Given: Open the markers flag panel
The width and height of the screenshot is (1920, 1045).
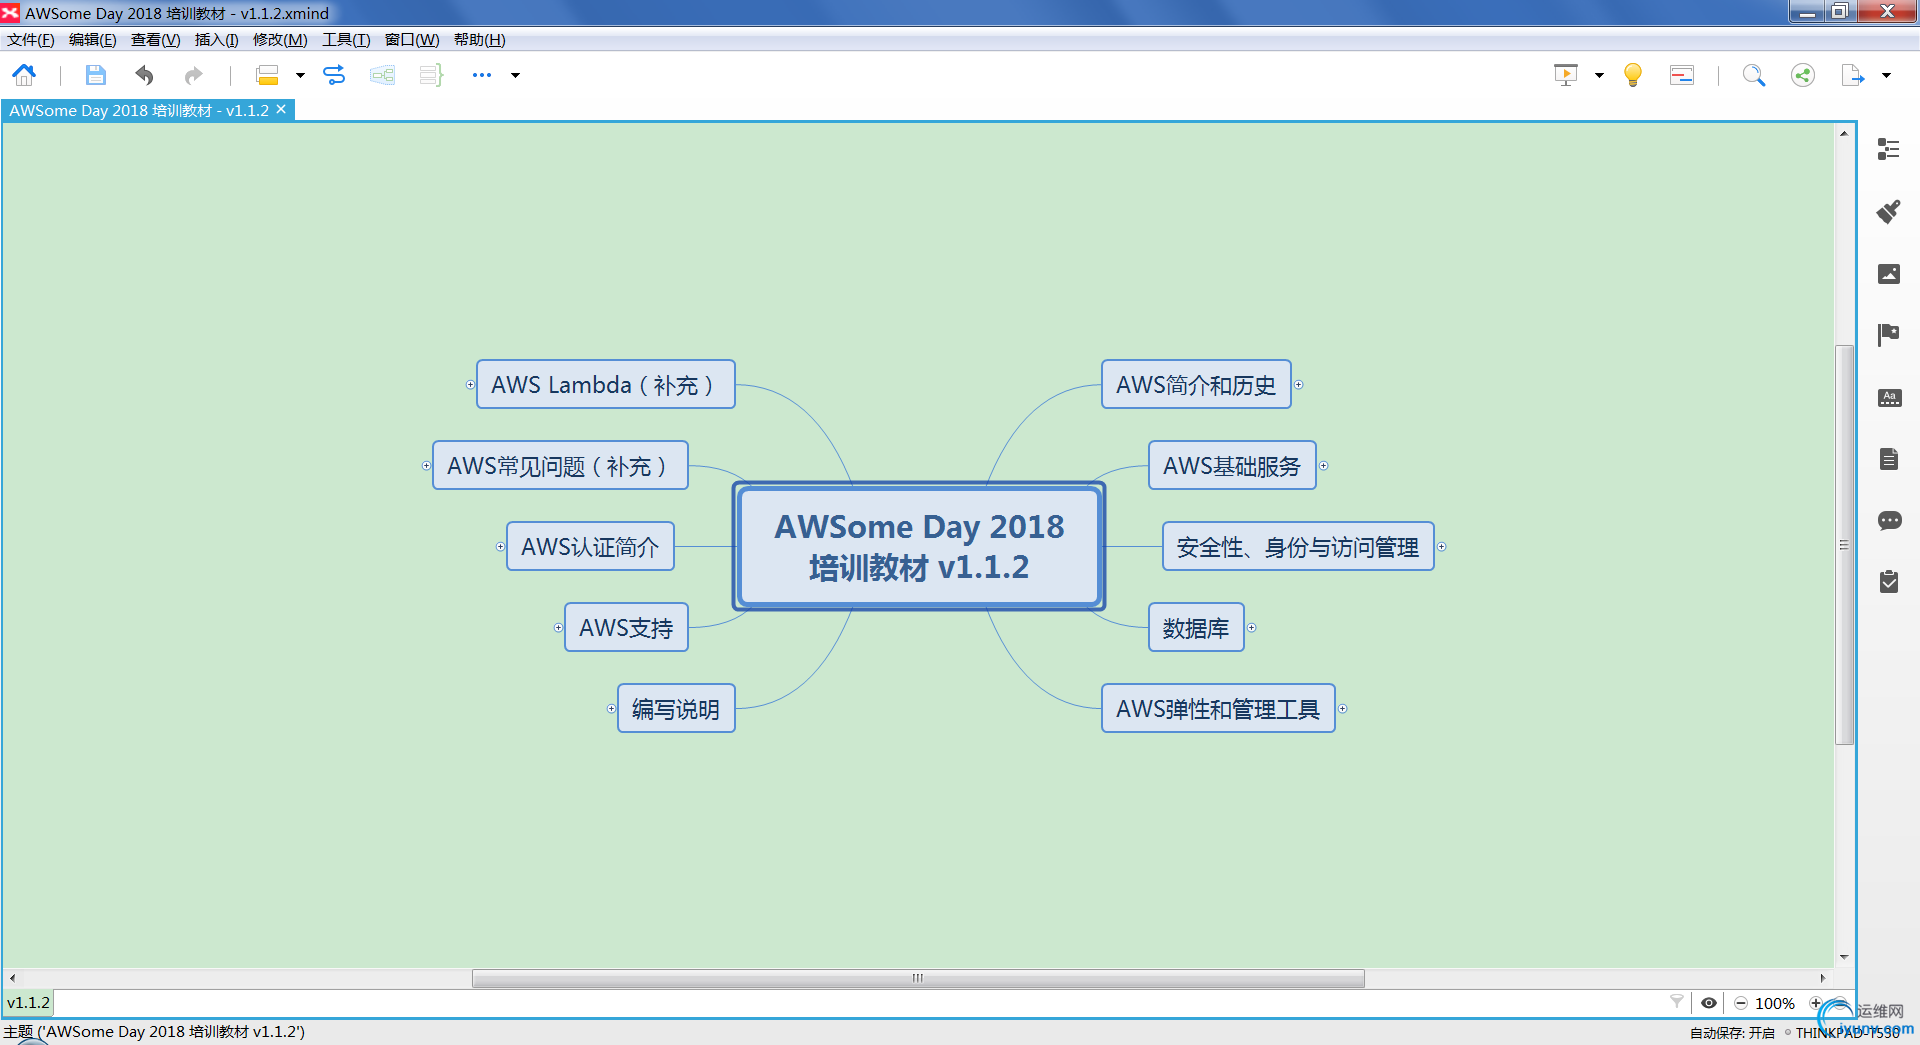Looking at the screenshot, I should tap(1889, 335).
